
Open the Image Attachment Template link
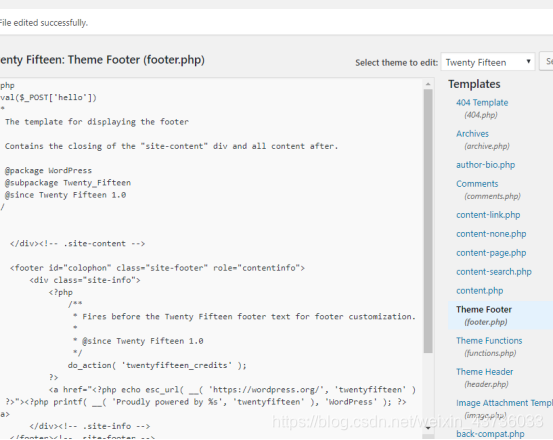(504, 403)
